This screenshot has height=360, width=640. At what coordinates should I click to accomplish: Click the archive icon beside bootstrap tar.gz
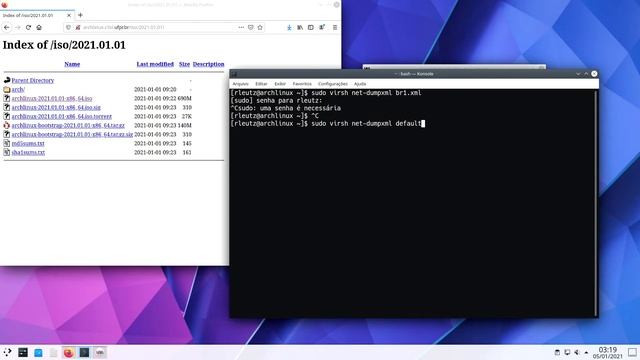pyautogui.click(x=7, y=125)
